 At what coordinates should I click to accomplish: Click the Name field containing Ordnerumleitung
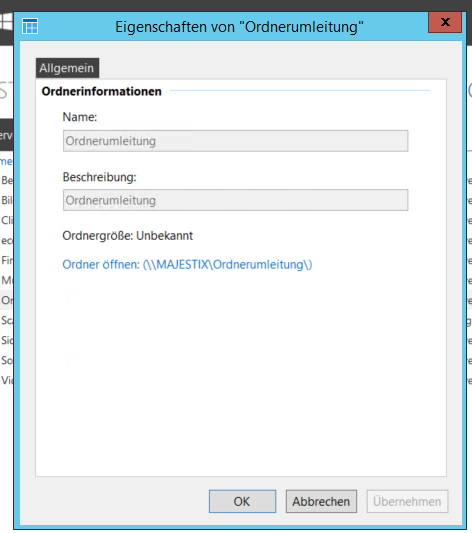tap(235, 141)
